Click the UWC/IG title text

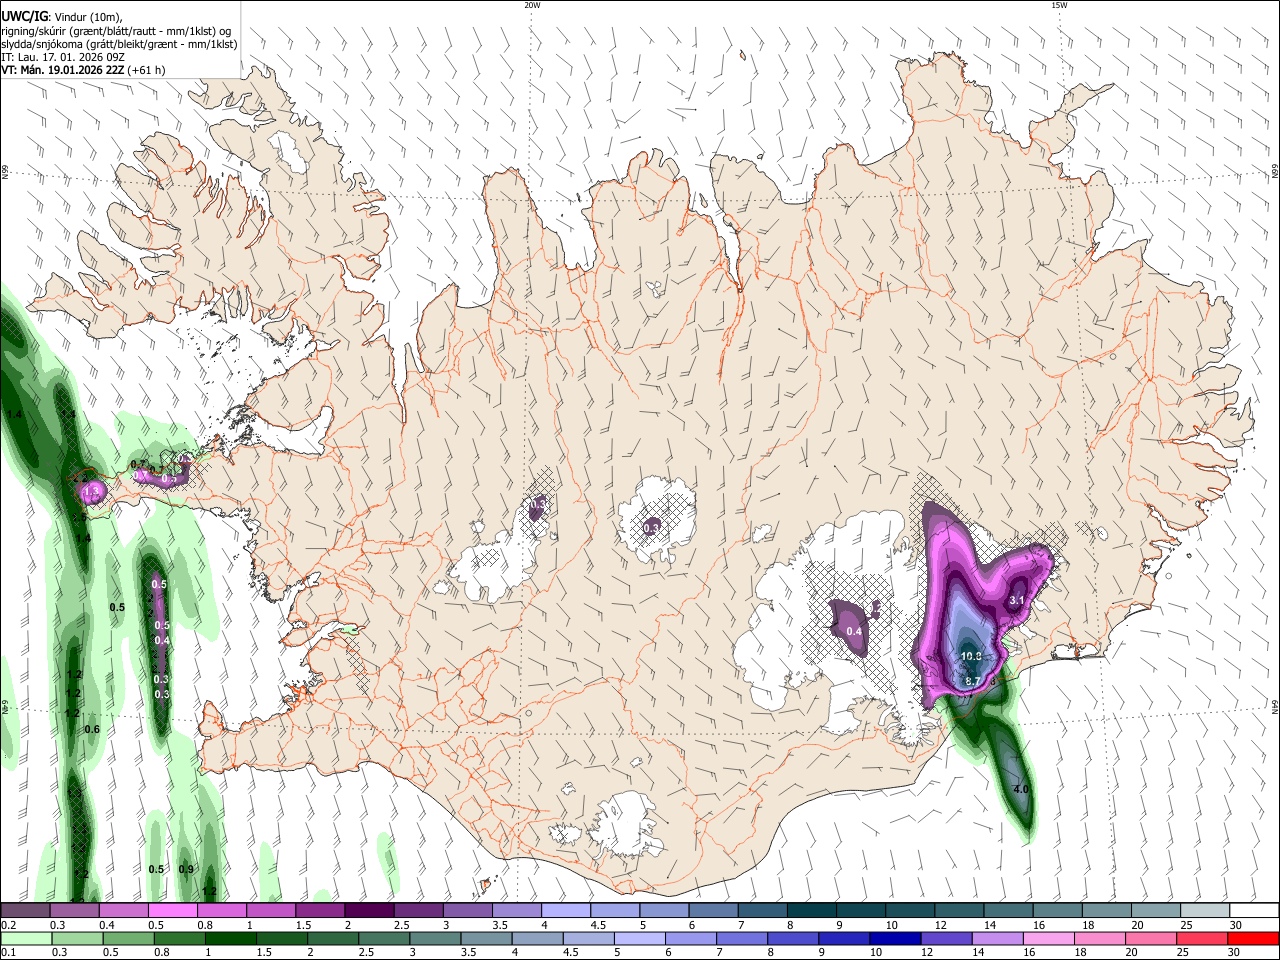click(24, 16)
